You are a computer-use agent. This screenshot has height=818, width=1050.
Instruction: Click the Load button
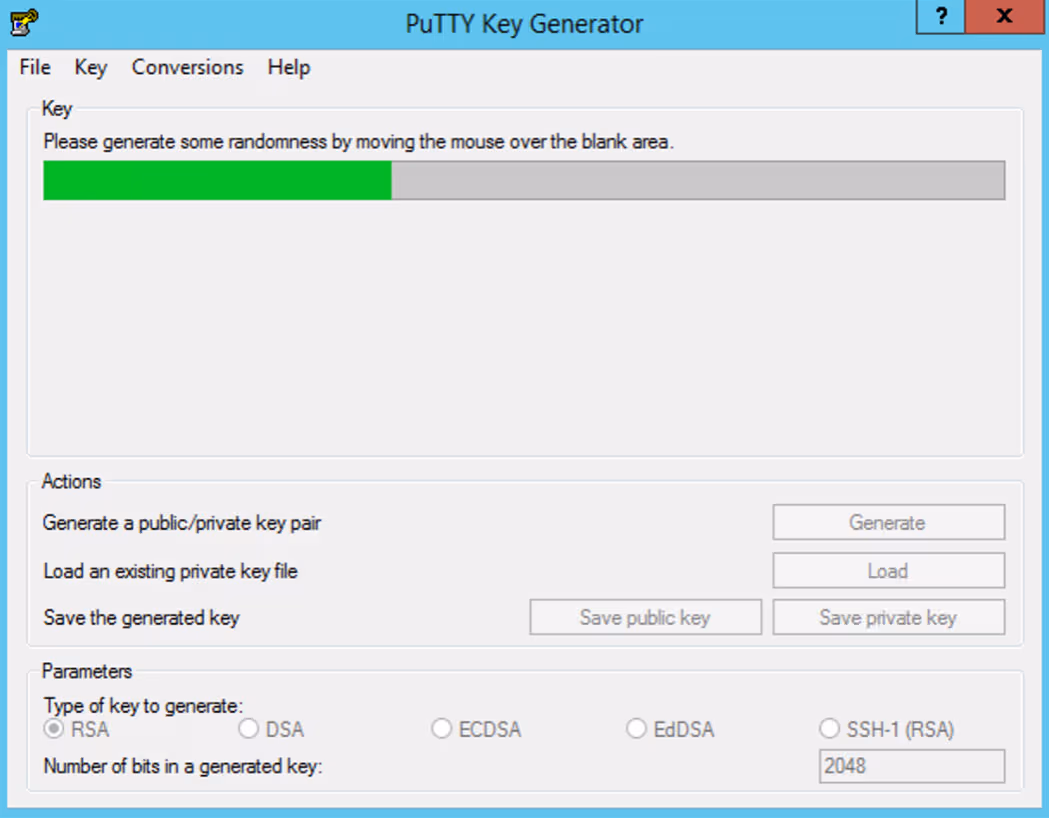click(x=889, y=570)
